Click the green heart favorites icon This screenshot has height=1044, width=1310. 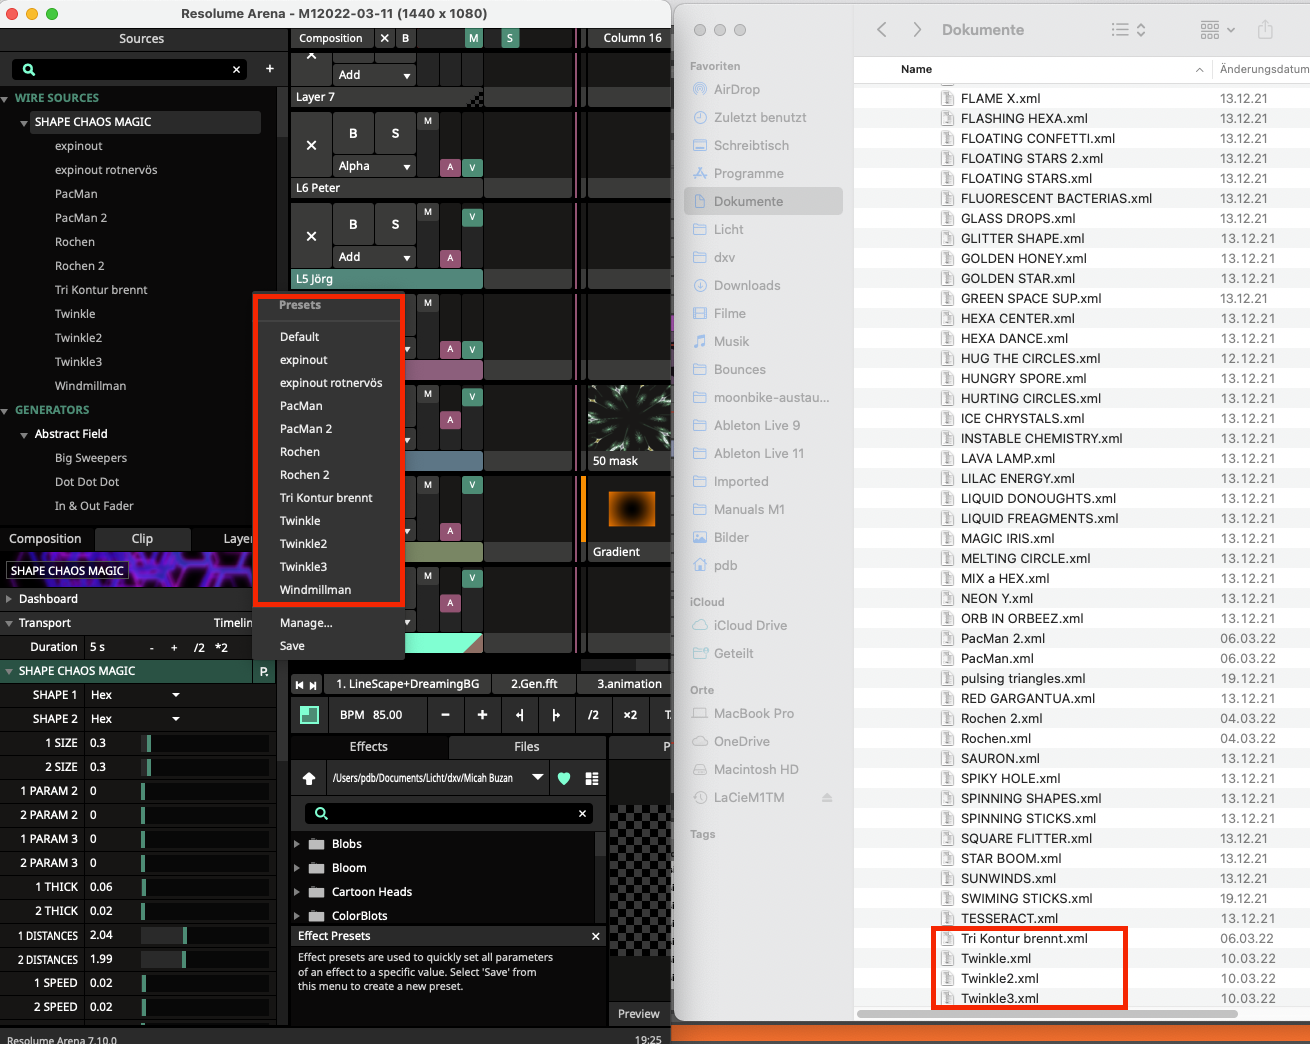click(x=564, y=778)
